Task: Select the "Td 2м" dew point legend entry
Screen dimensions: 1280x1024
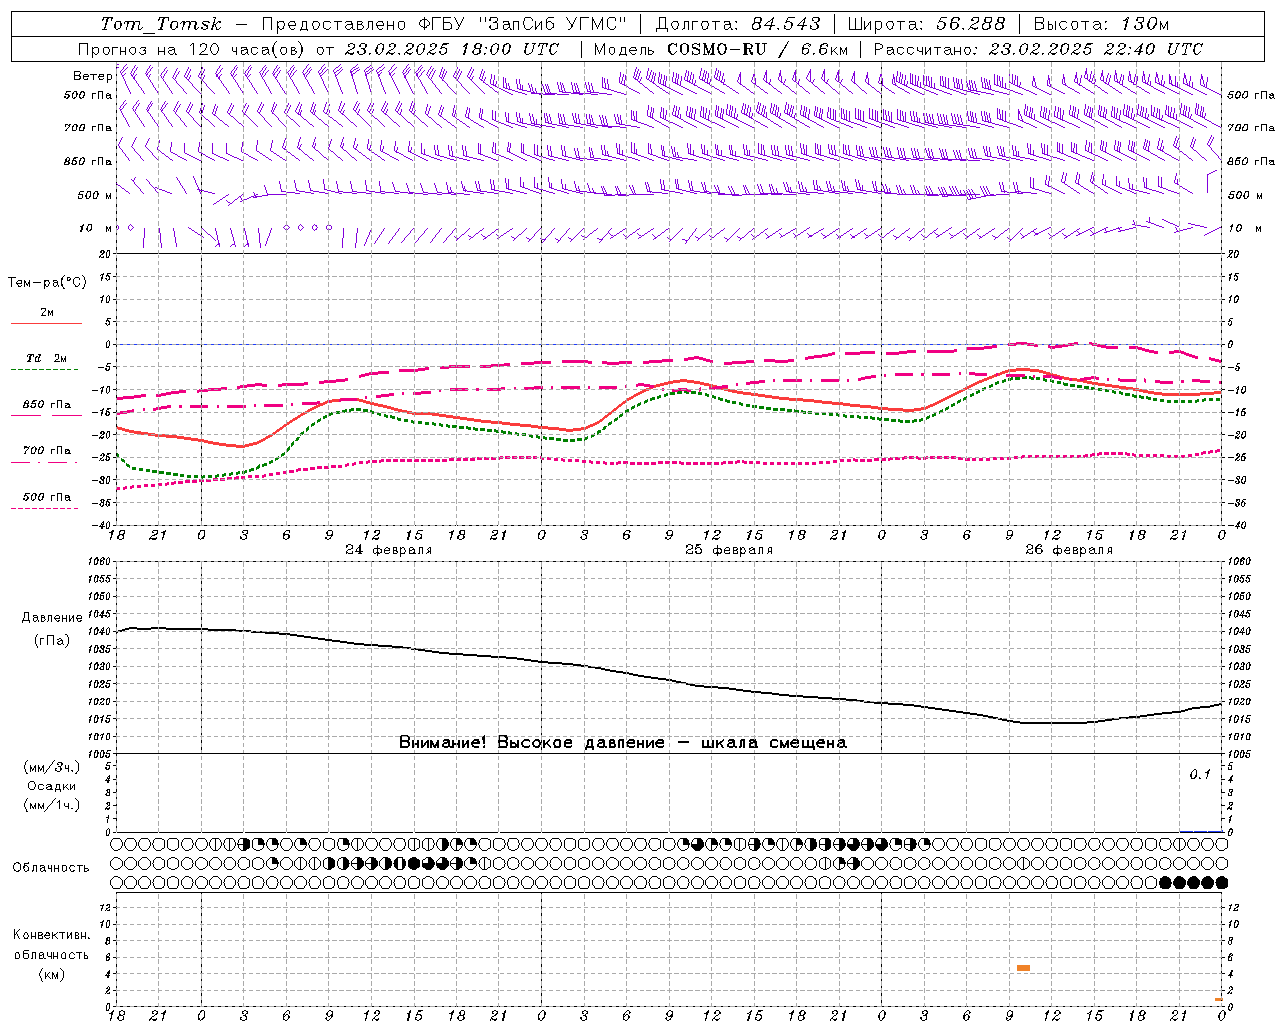Action: [x=47, y=358]
